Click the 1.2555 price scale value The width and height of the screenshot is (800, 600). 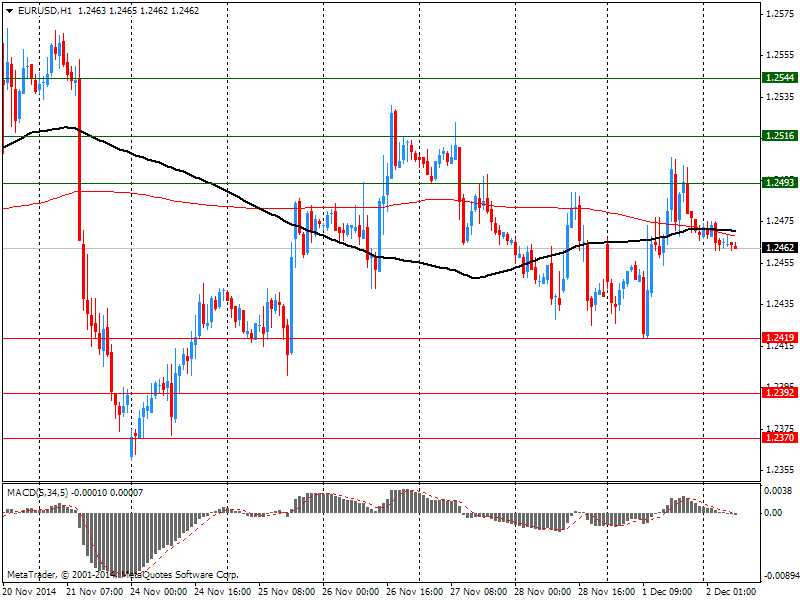[x=780, y=55]
